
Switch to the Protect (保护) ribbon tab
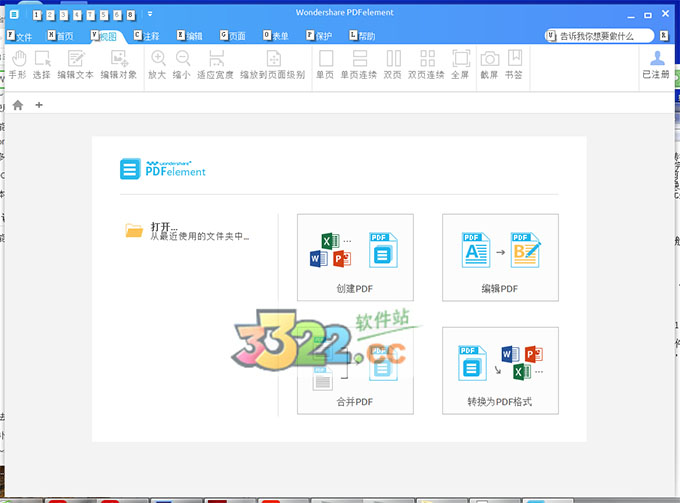319,36
